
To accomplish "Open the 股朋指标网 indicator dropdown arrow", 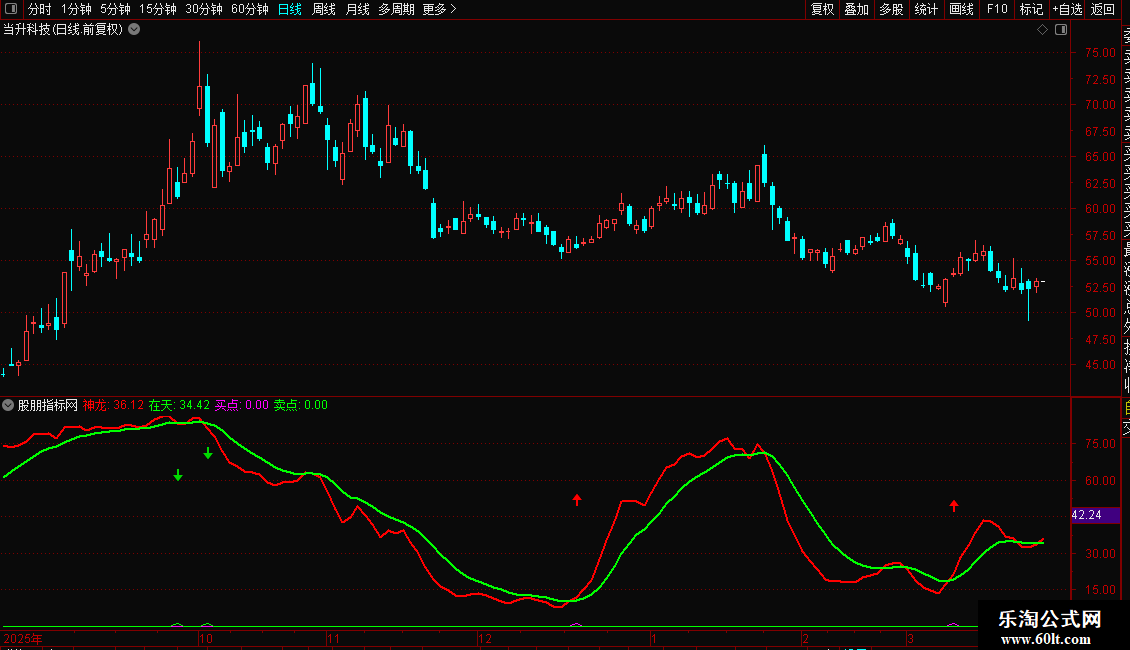I will [8, 405].
